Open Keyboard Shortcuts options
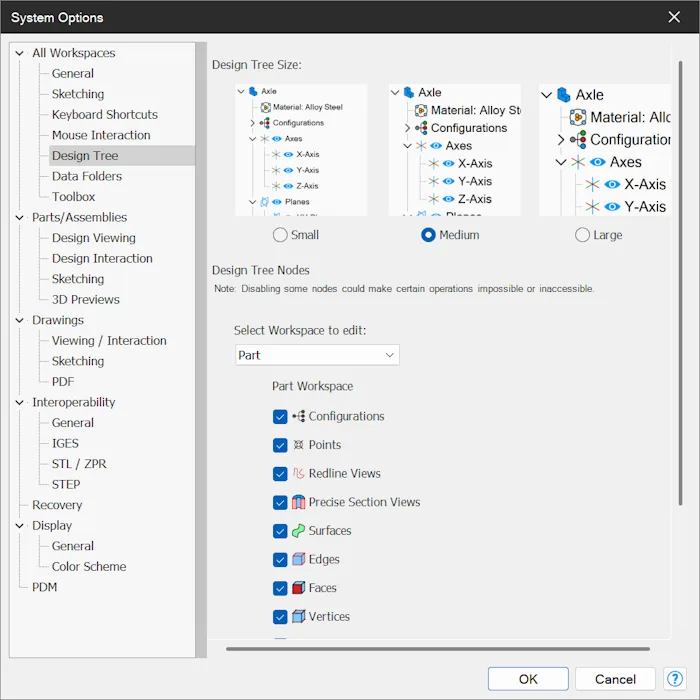Screen dimensions: 700x700 104,115
